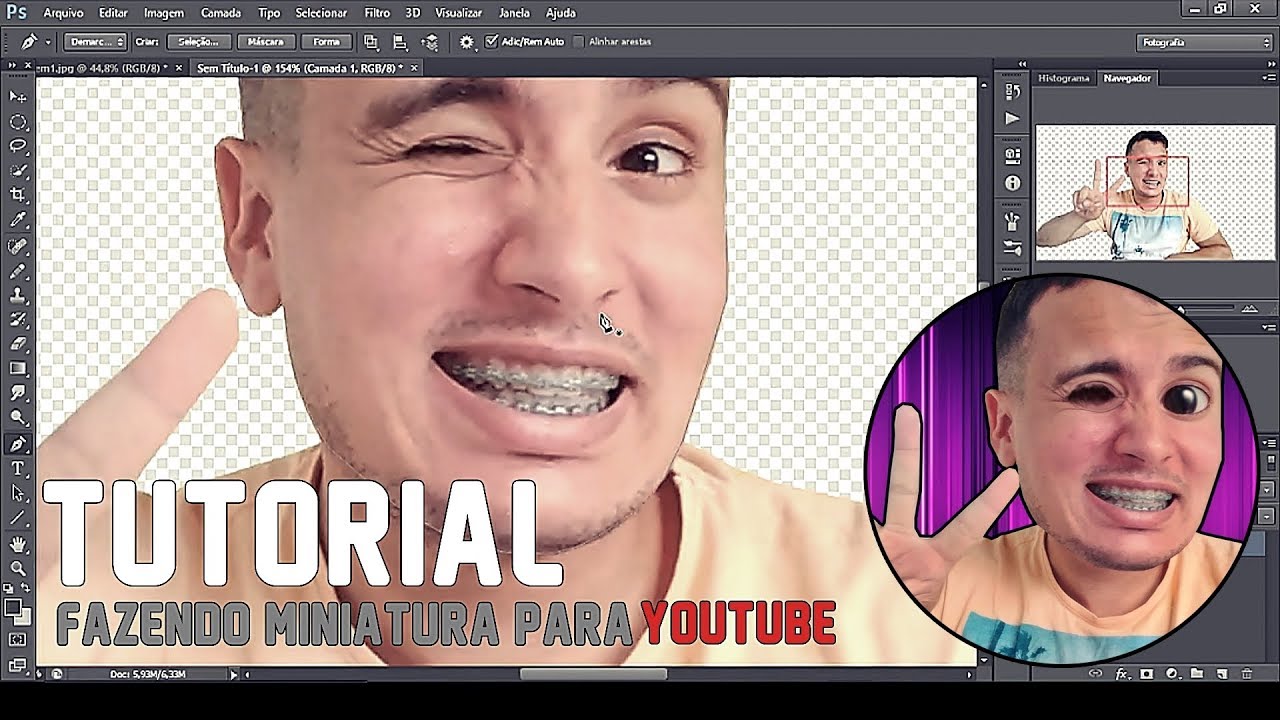This screenshot has height=720, width=1280.
Task: Select the Hand tool
Action: click(x=18, y=544)
